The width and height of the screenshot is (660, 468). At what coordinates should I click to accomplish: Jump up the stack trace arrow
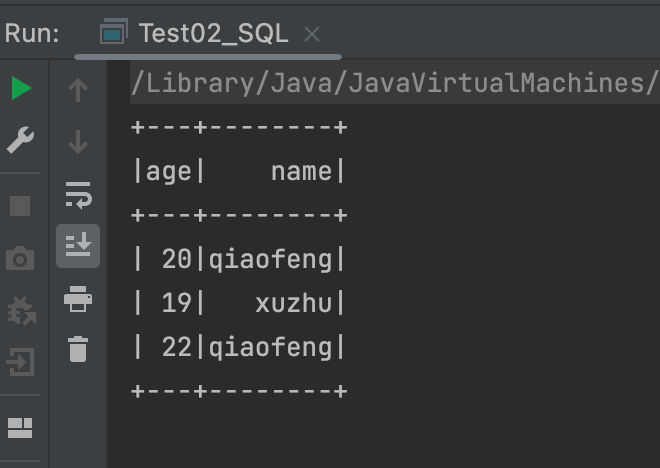(x=78, y=90)
